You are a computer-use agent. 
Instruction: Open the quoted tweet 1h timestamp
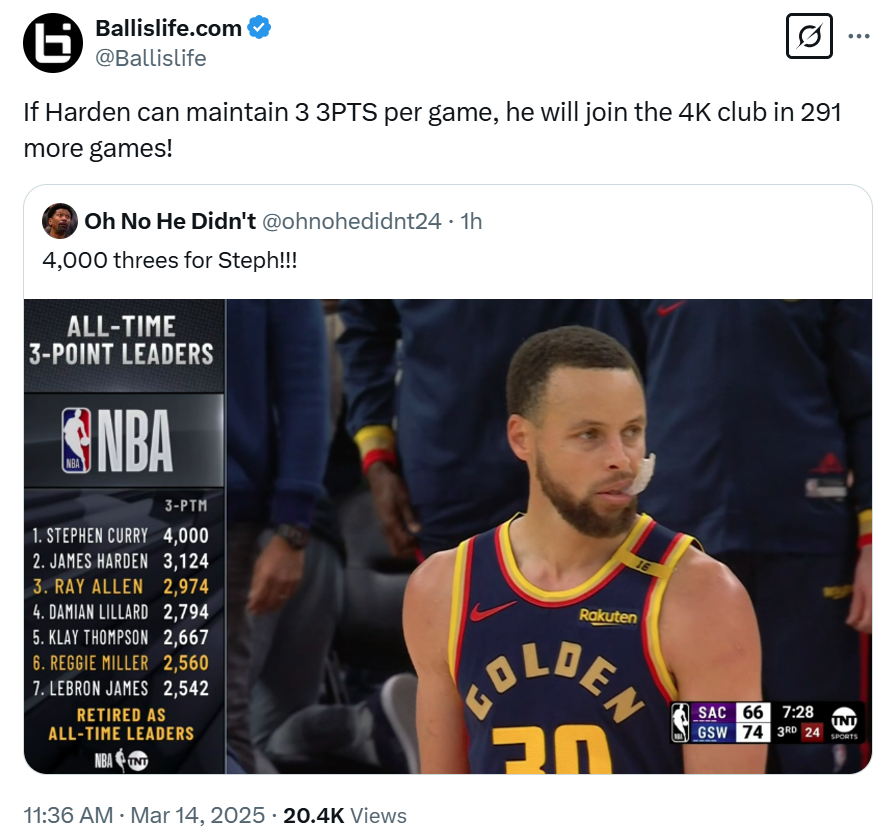471,221
